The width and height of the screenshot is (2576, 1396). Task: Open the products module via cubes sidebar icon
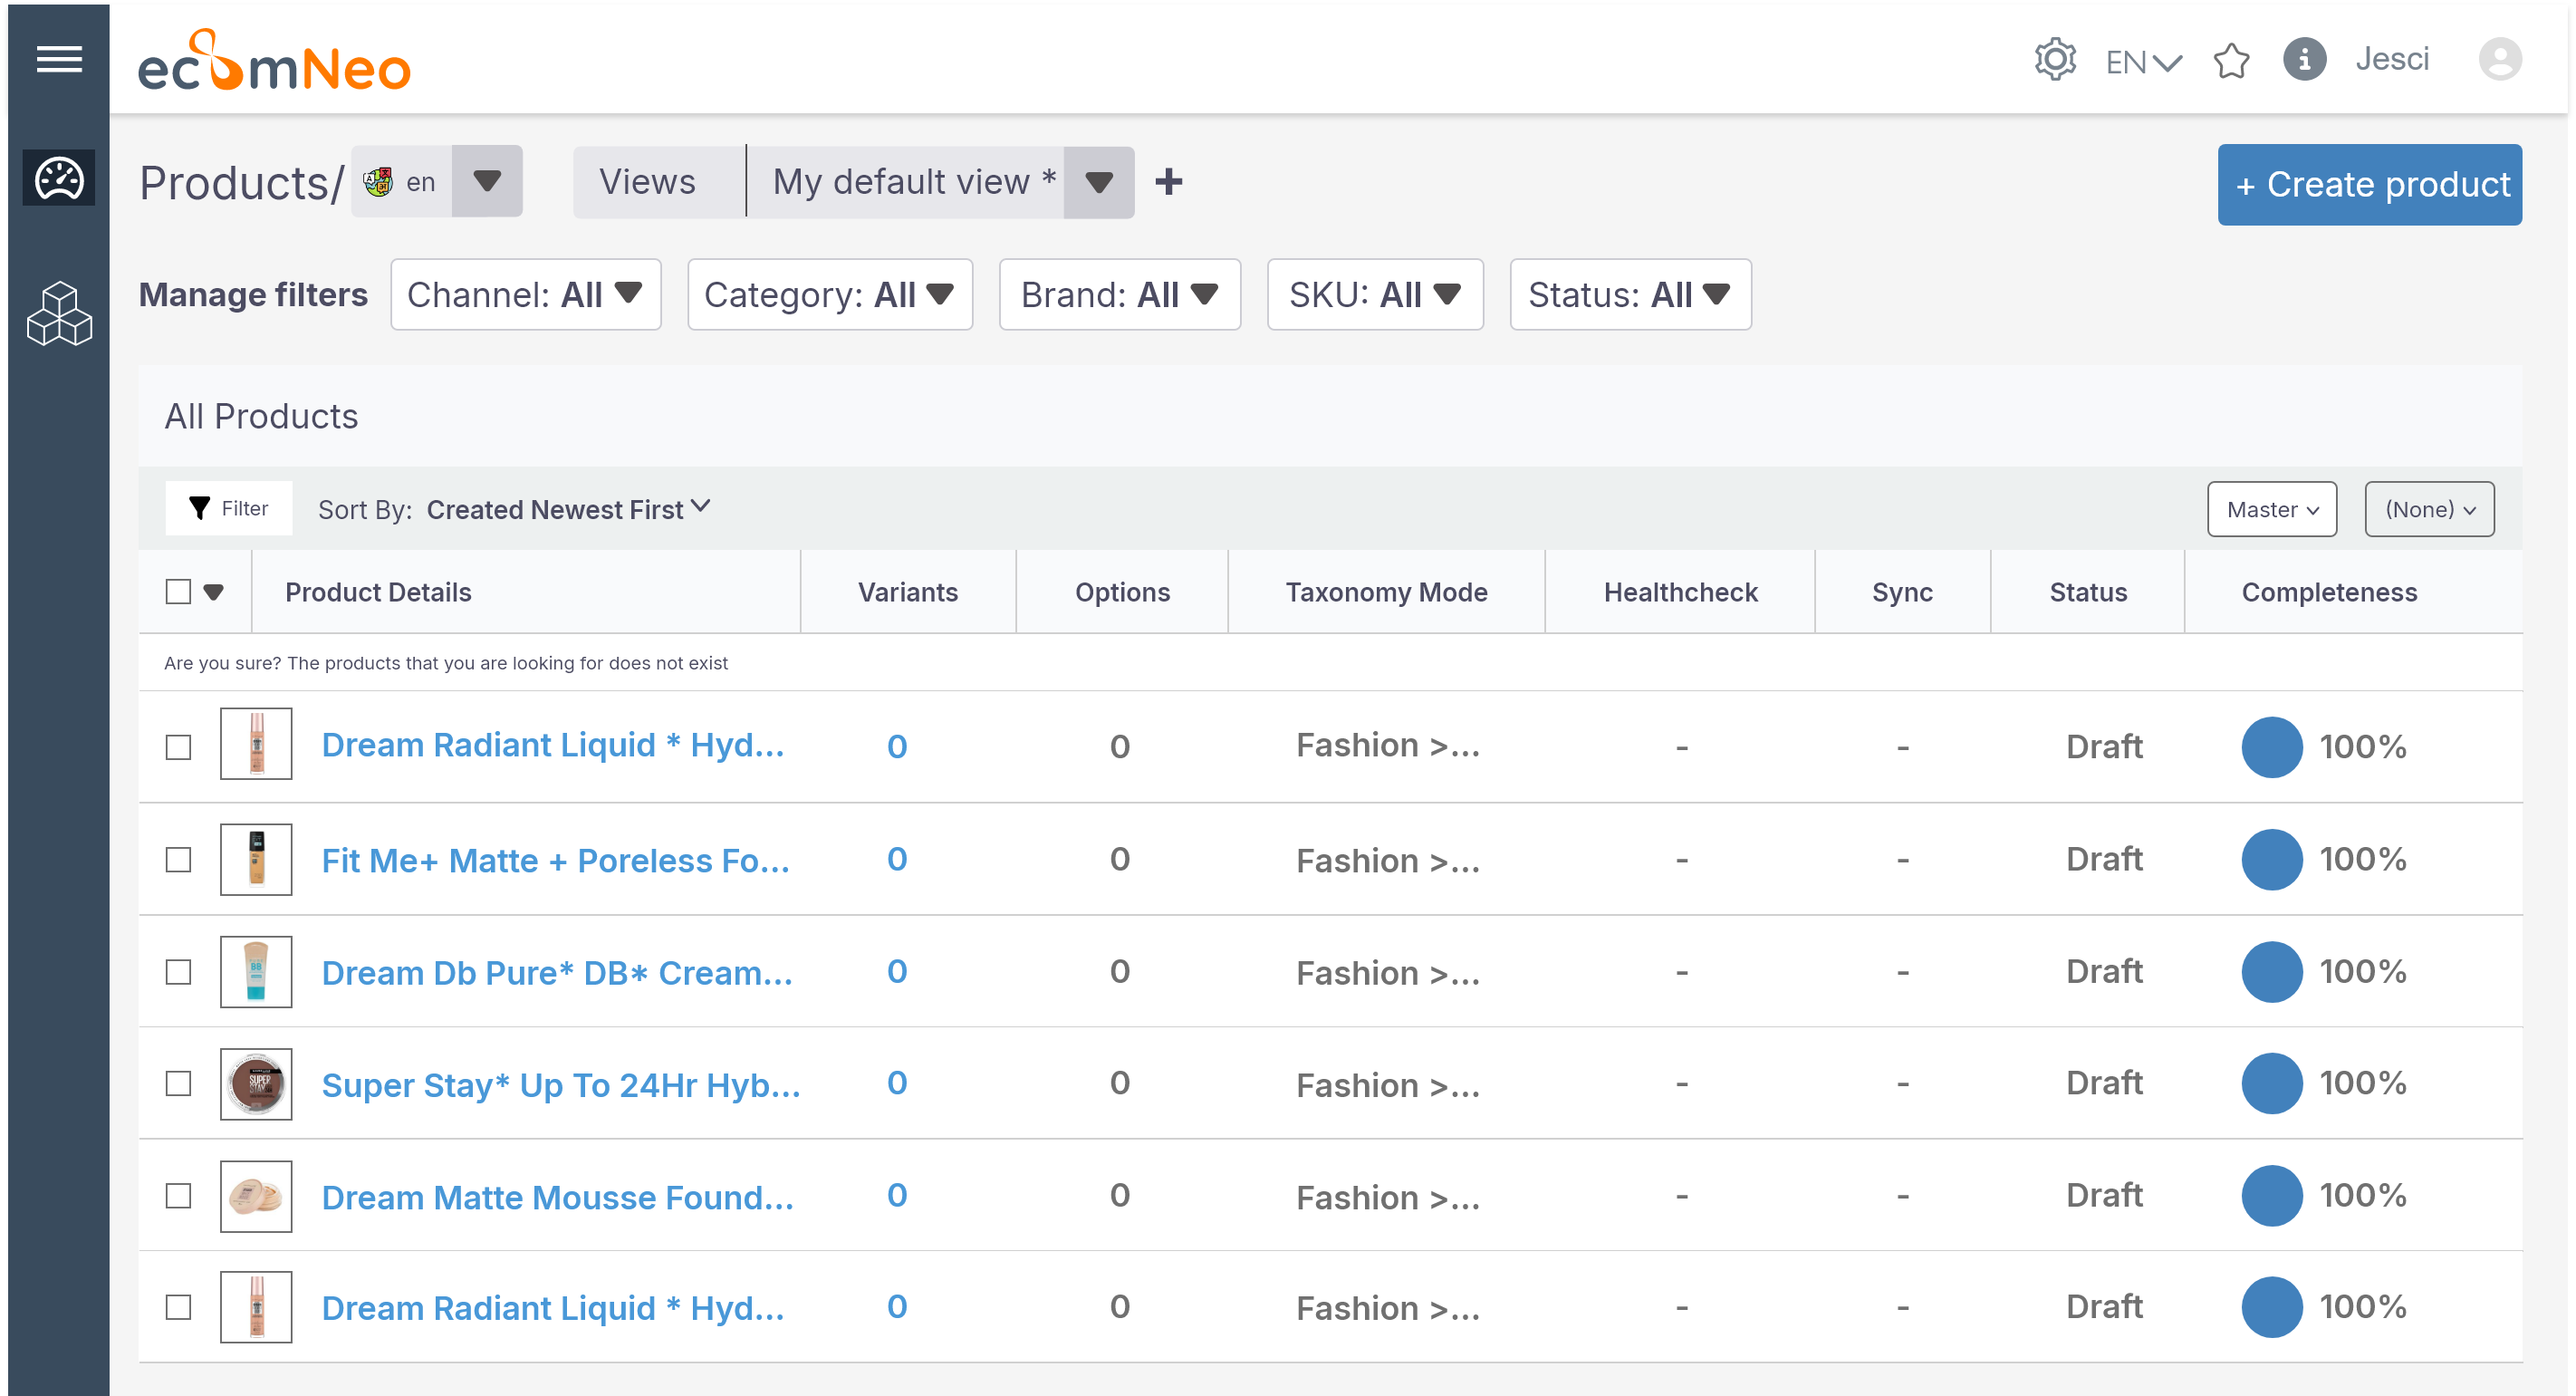click(59, 313)
